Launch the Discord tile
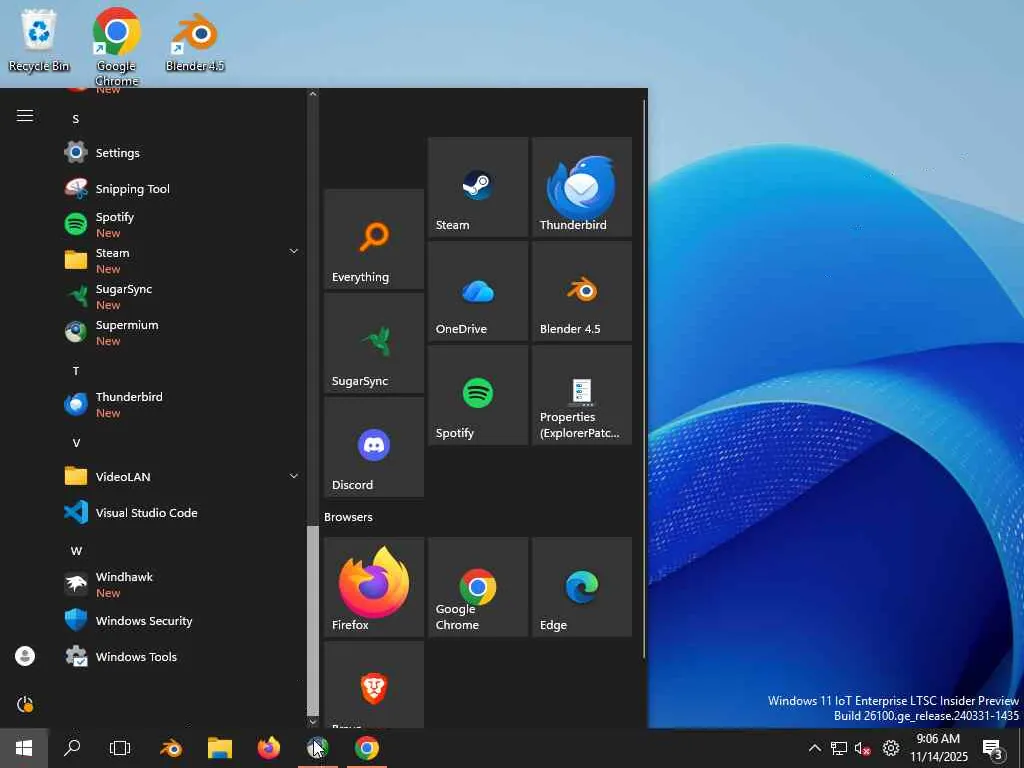 point(374,447)
